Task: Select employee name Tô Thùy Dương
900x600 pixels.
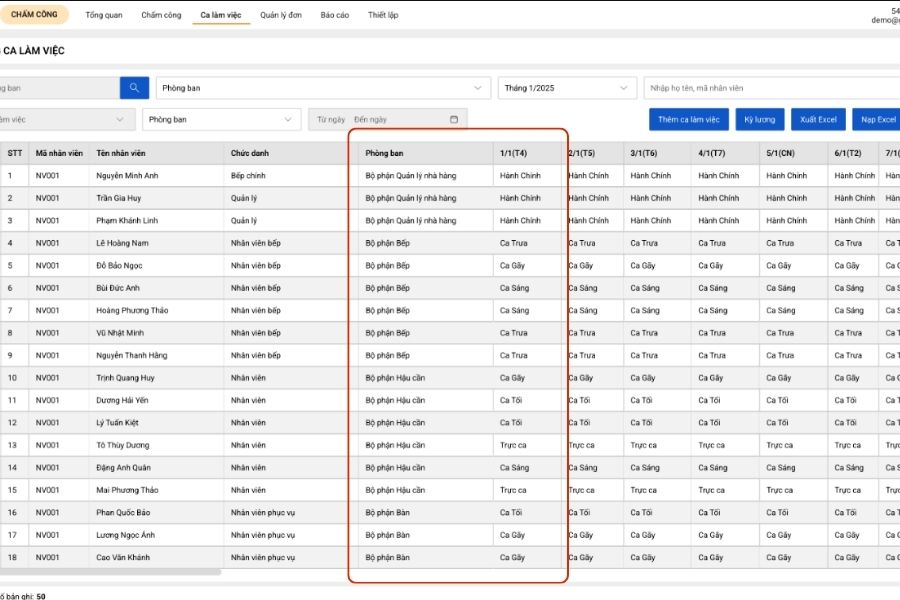Action: [122, 445]
